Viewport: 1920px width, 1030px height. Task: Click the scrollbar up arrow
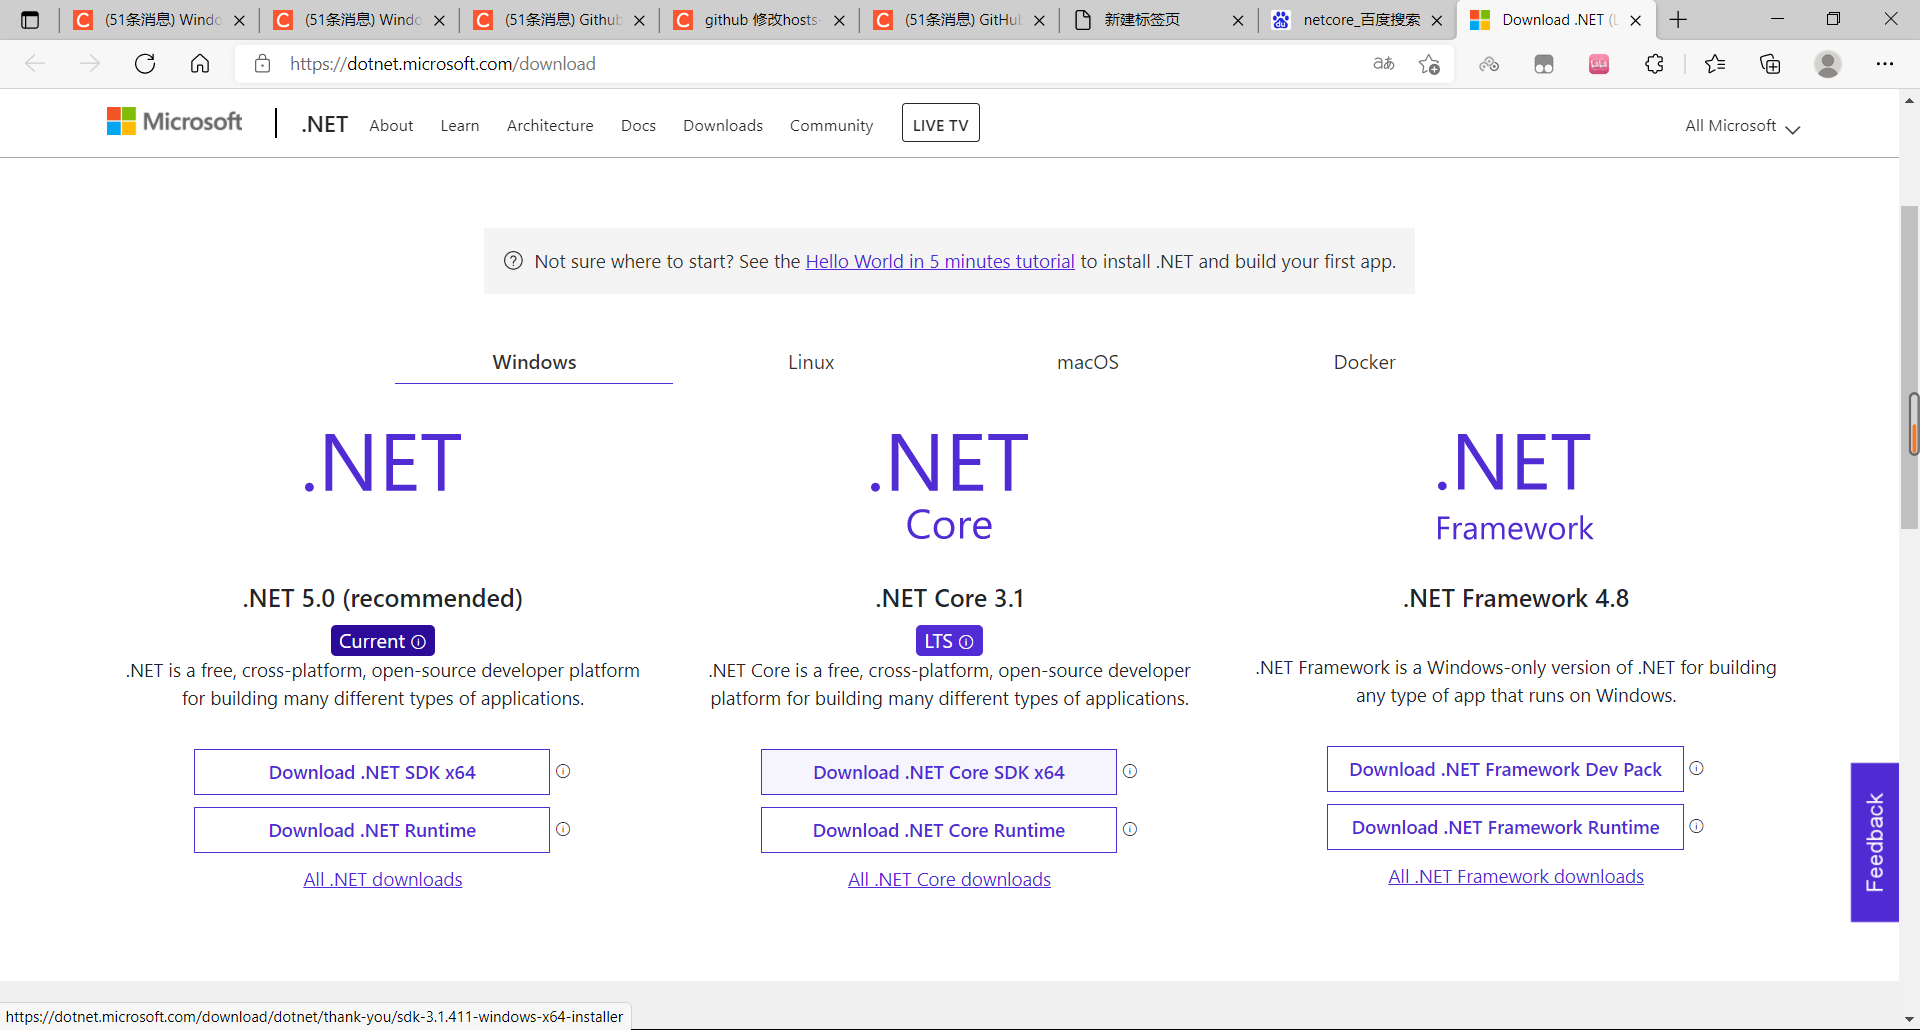tap(1909, 100)
